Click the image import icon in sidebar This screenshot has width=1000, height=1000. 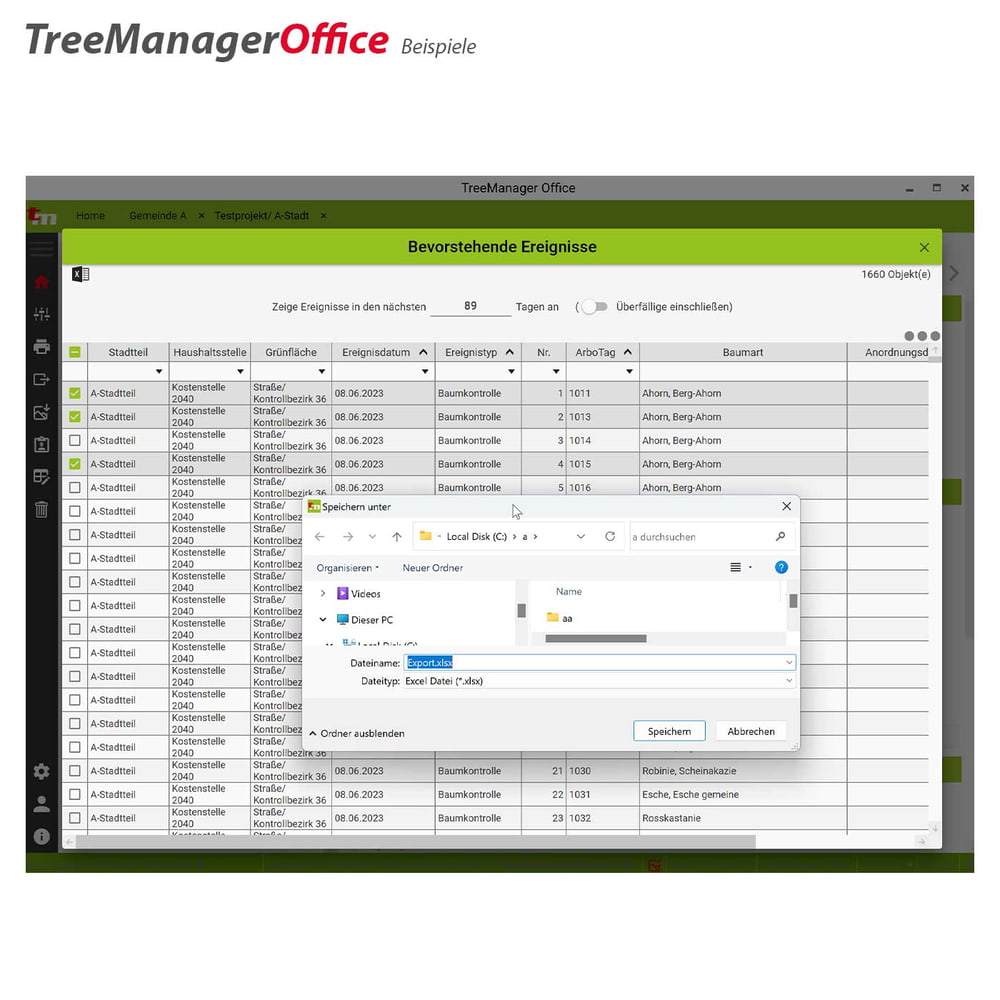[41, 412]
